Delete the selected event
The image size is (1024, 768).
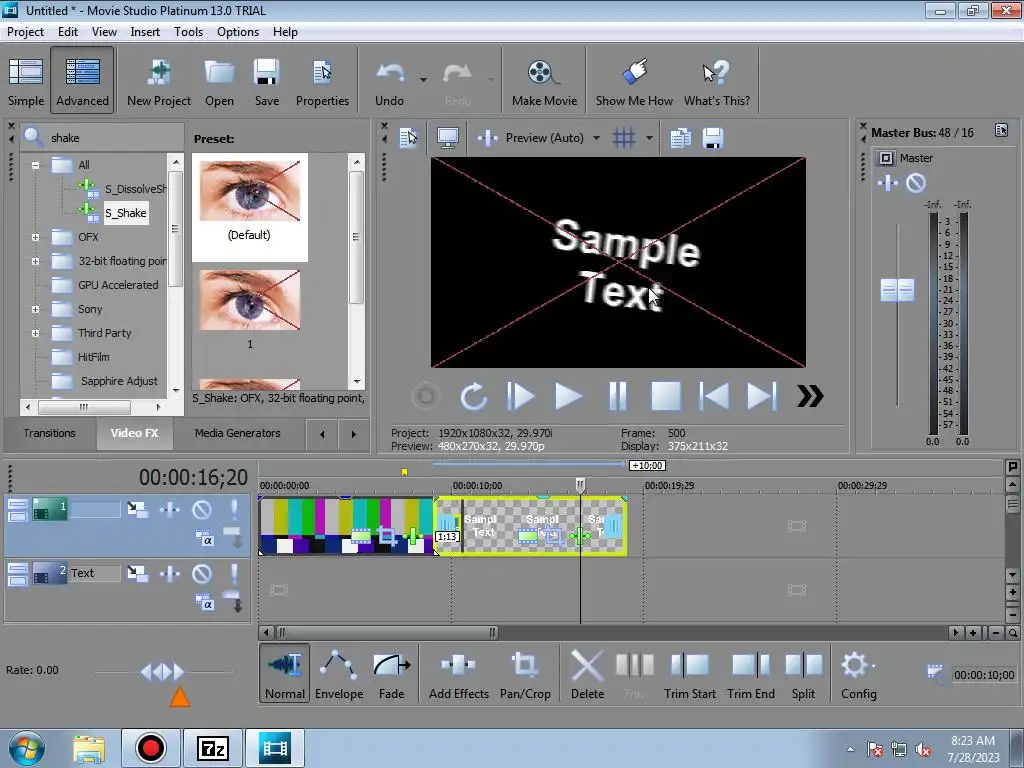coord(587,673)
